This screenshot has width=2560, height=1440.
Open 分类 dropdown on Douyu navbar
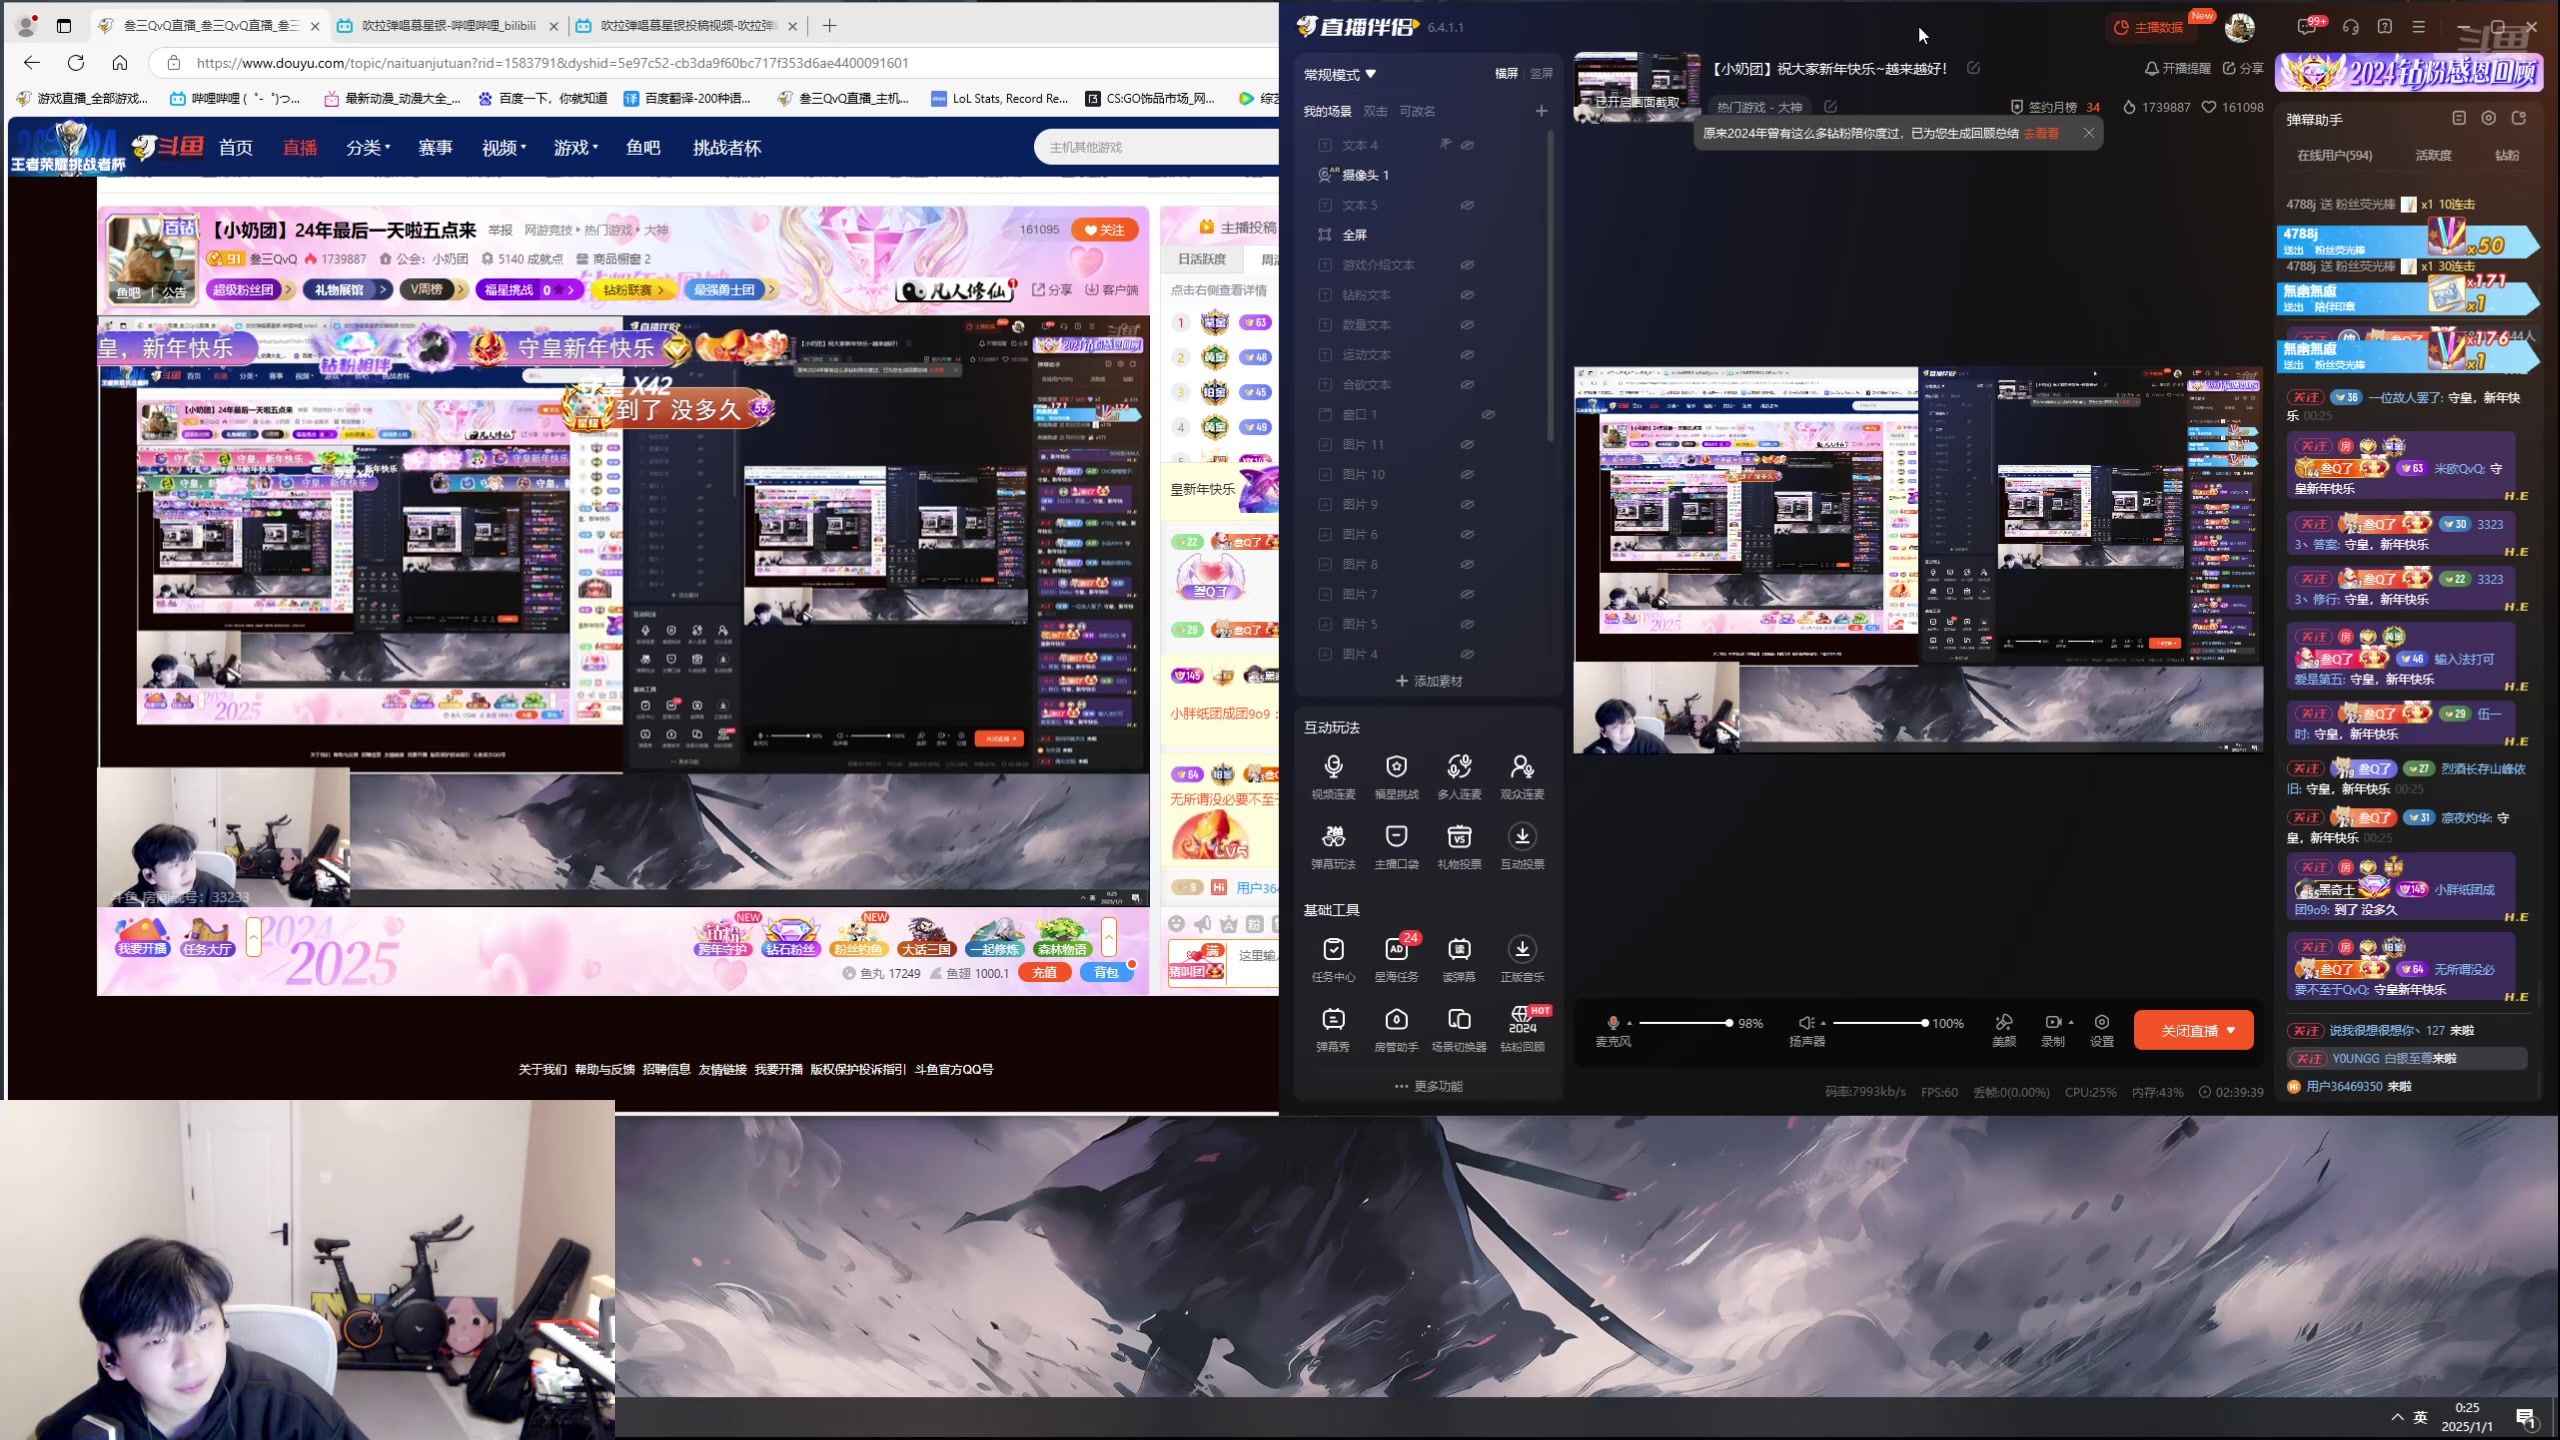click(368, 148)
